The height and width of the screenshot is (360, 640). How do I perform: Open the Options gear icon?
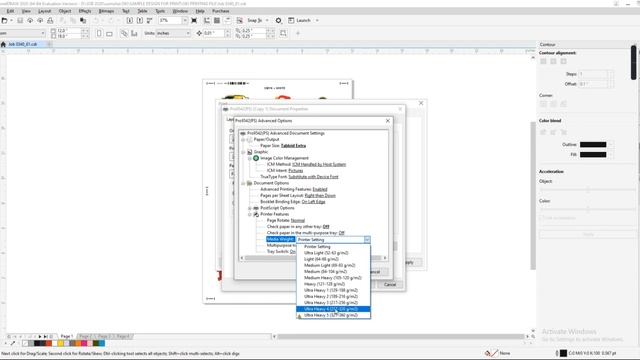click(278, 20)
